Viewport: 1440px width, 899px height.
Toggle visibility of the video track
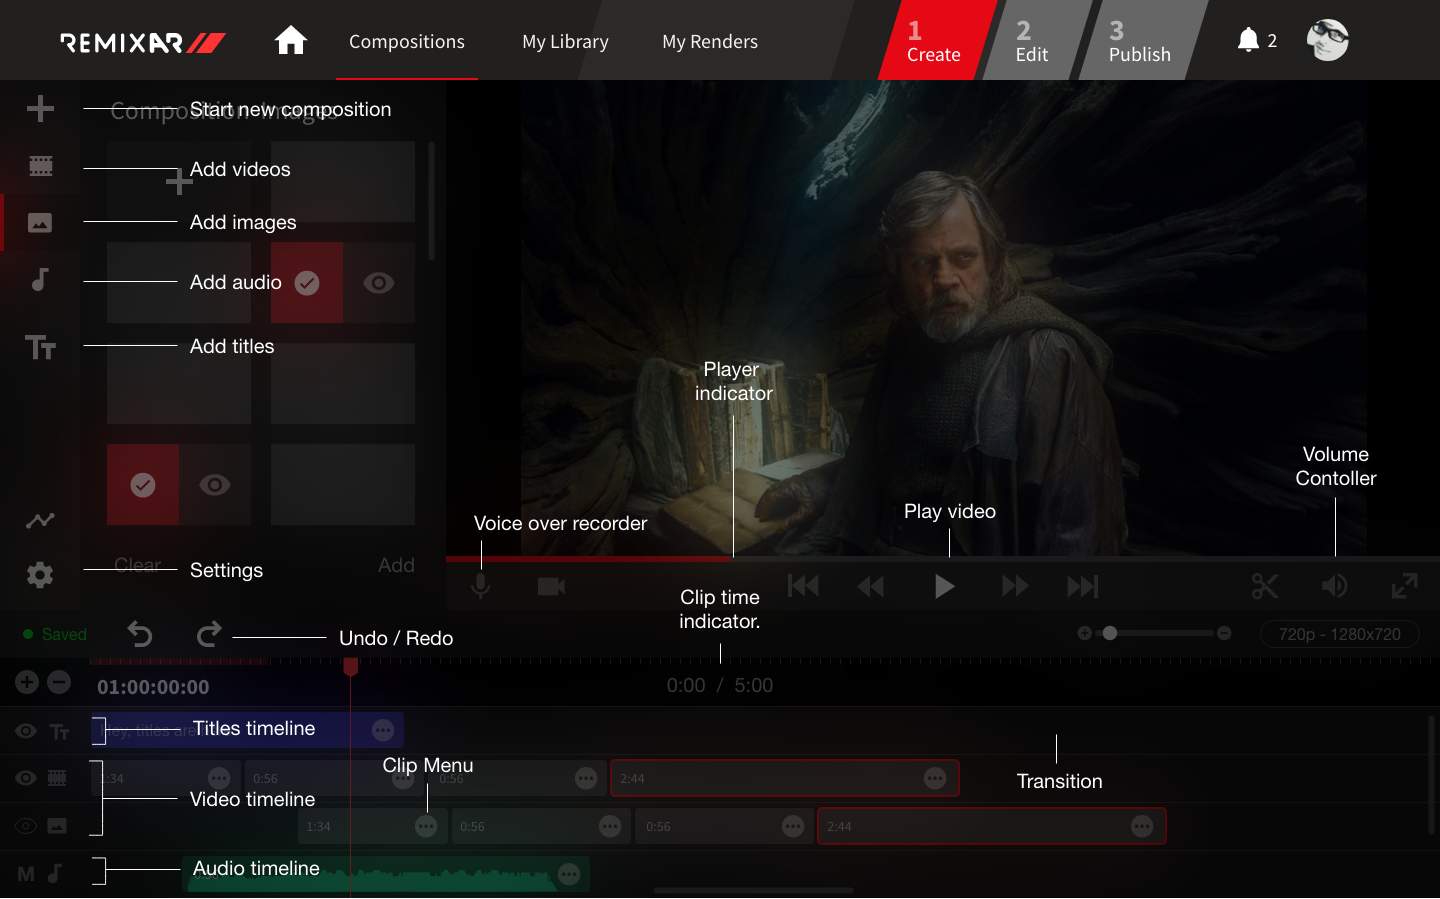click(x=26, y=778)
